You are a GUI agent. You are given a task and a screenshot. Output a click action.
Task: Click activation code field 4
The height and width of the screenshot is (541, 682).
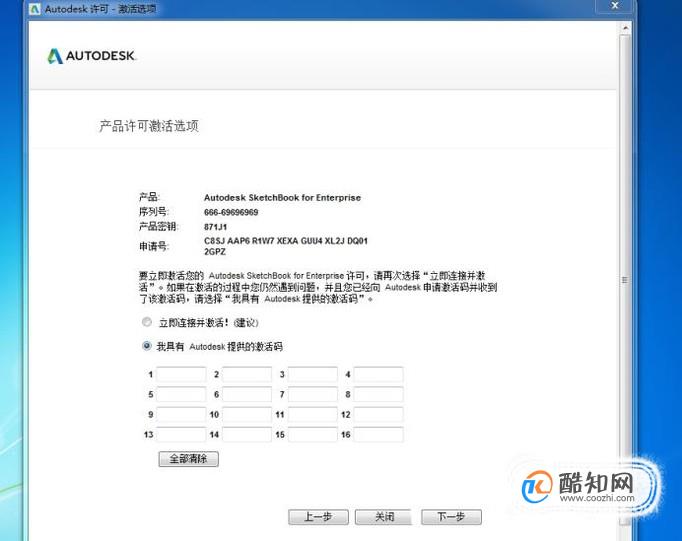coord(378,374)
